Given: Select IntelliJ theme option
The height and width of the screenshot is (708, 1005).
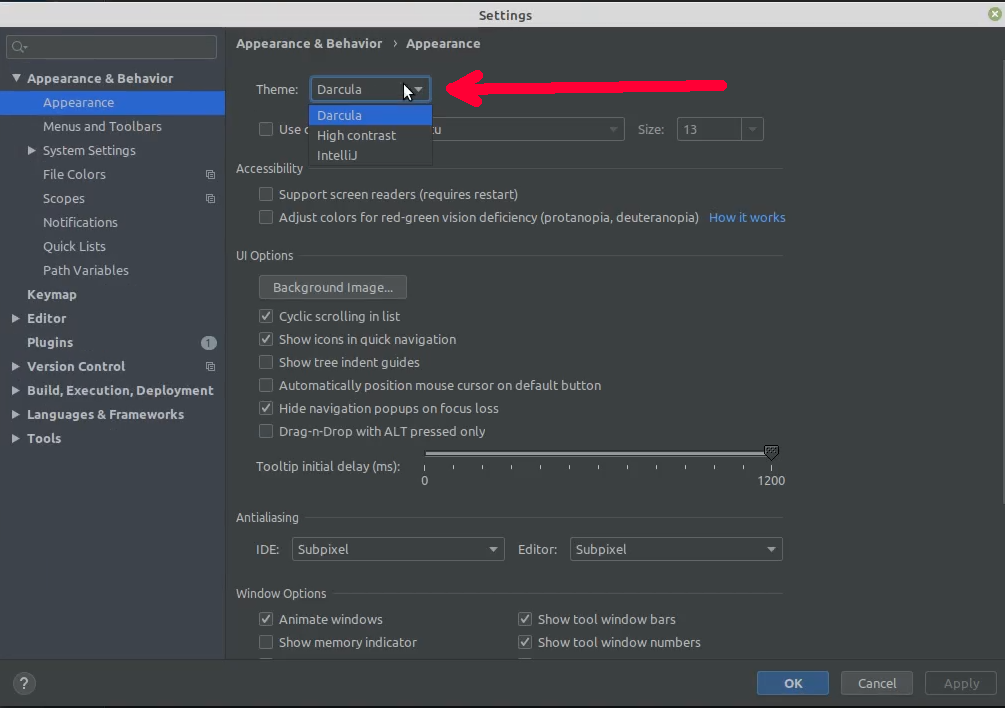Looking at the screenshot, I should tap(370, 155).
